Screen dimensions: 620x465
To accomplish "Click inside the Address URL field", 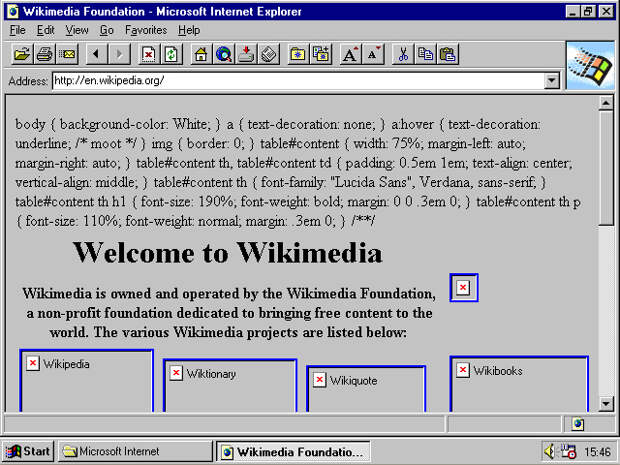I will pos(298,81).
